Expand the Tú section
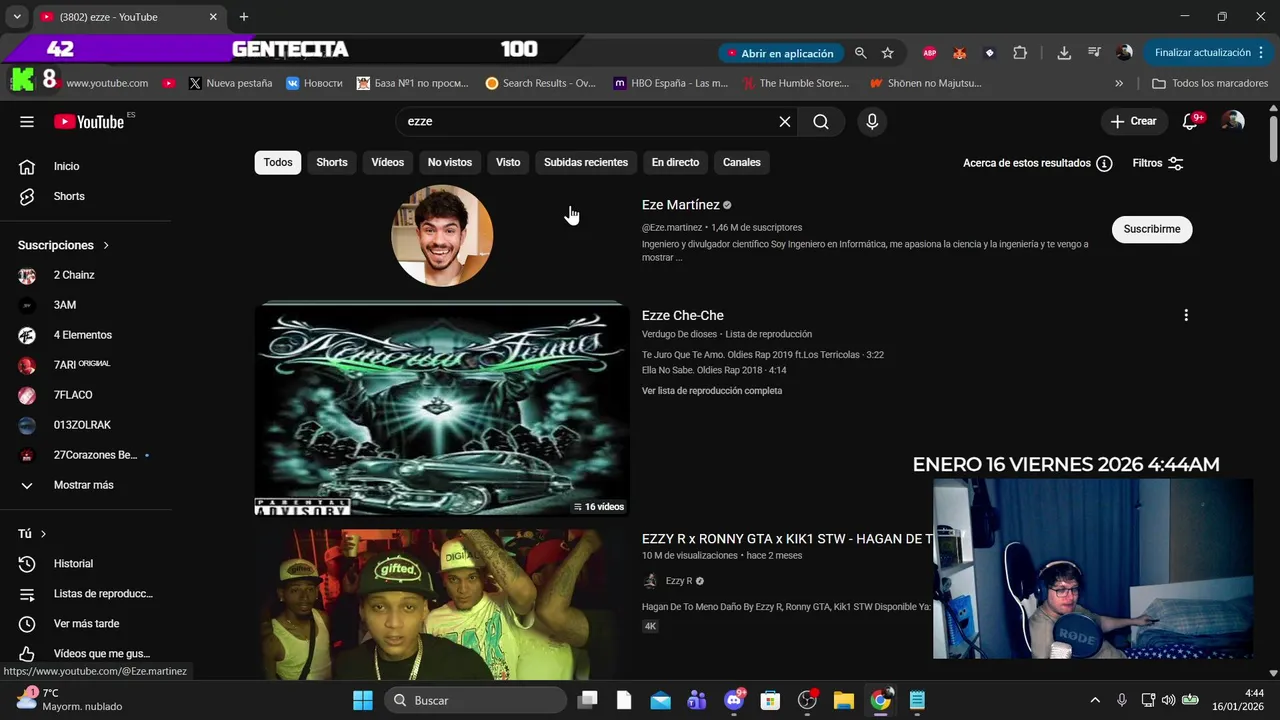 [x=34, y=534]
